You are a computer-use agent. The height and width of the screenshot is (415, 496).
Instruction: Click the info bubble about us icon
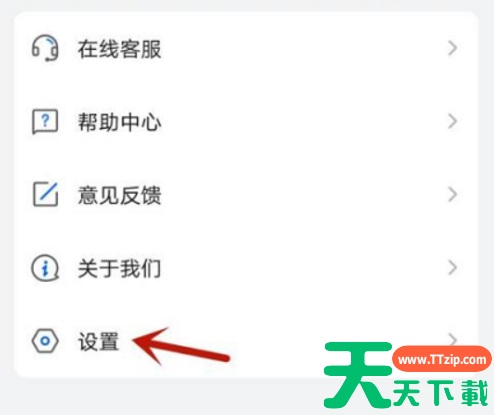(45, 268)
